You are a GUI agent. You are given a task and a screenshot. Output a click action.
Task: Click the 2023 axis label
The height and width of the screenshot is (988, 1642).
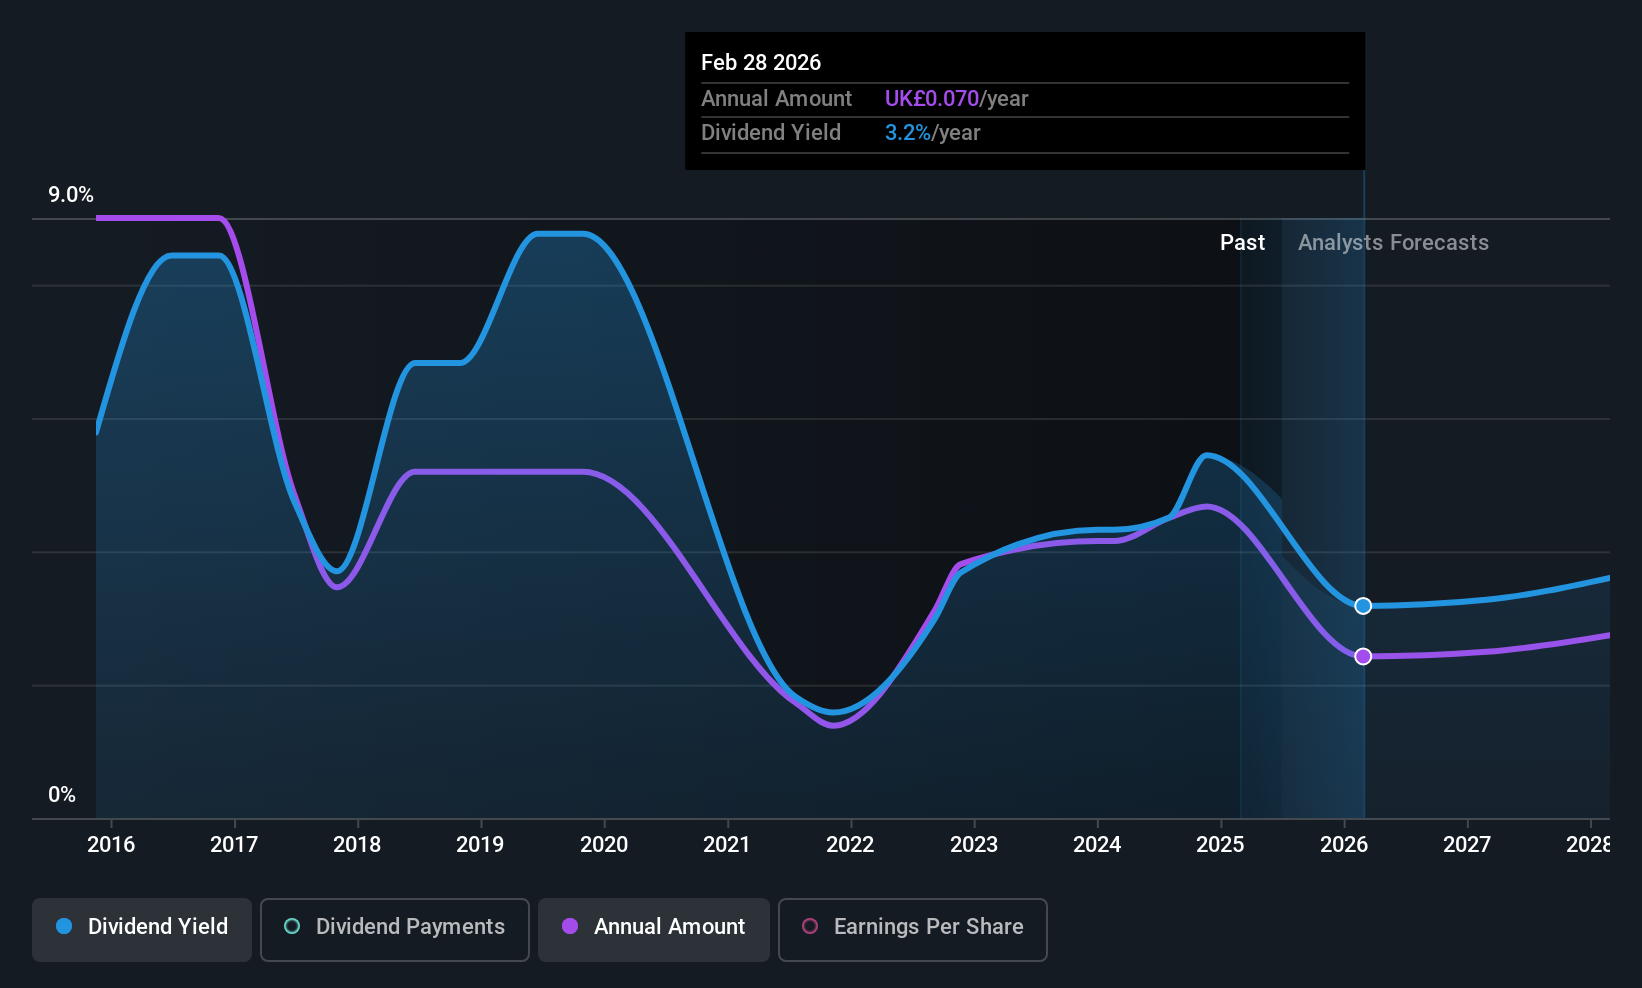(974, 845)
